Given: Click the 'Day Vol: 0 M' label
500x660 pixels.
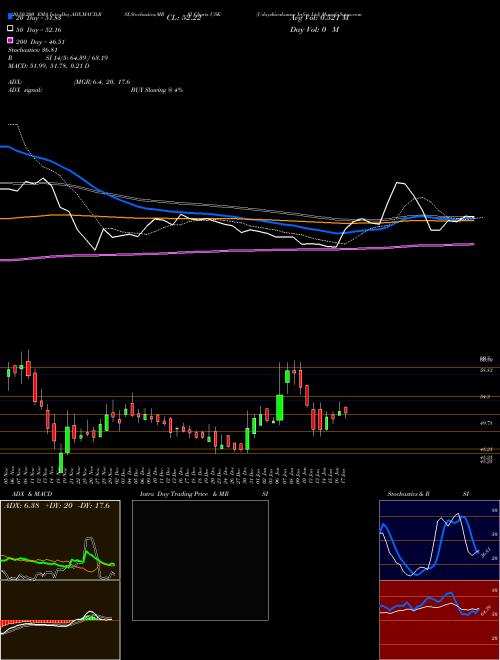Looking at the screenshot, I should (314, 29).
